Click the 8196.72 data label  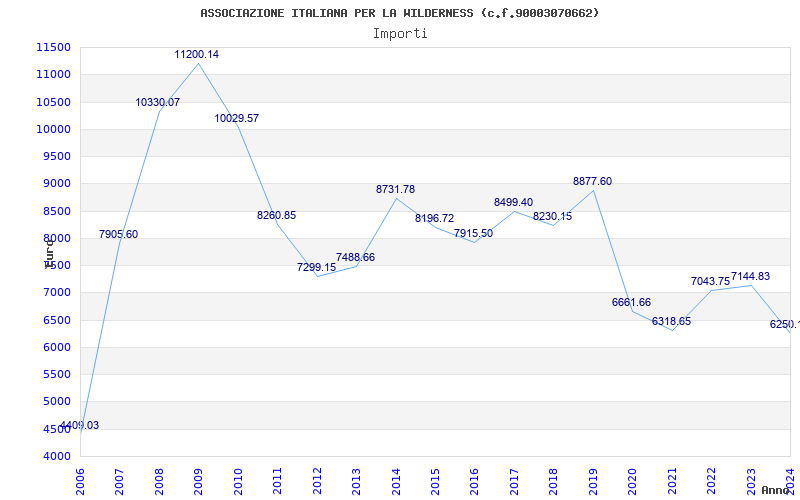[435, 219]
